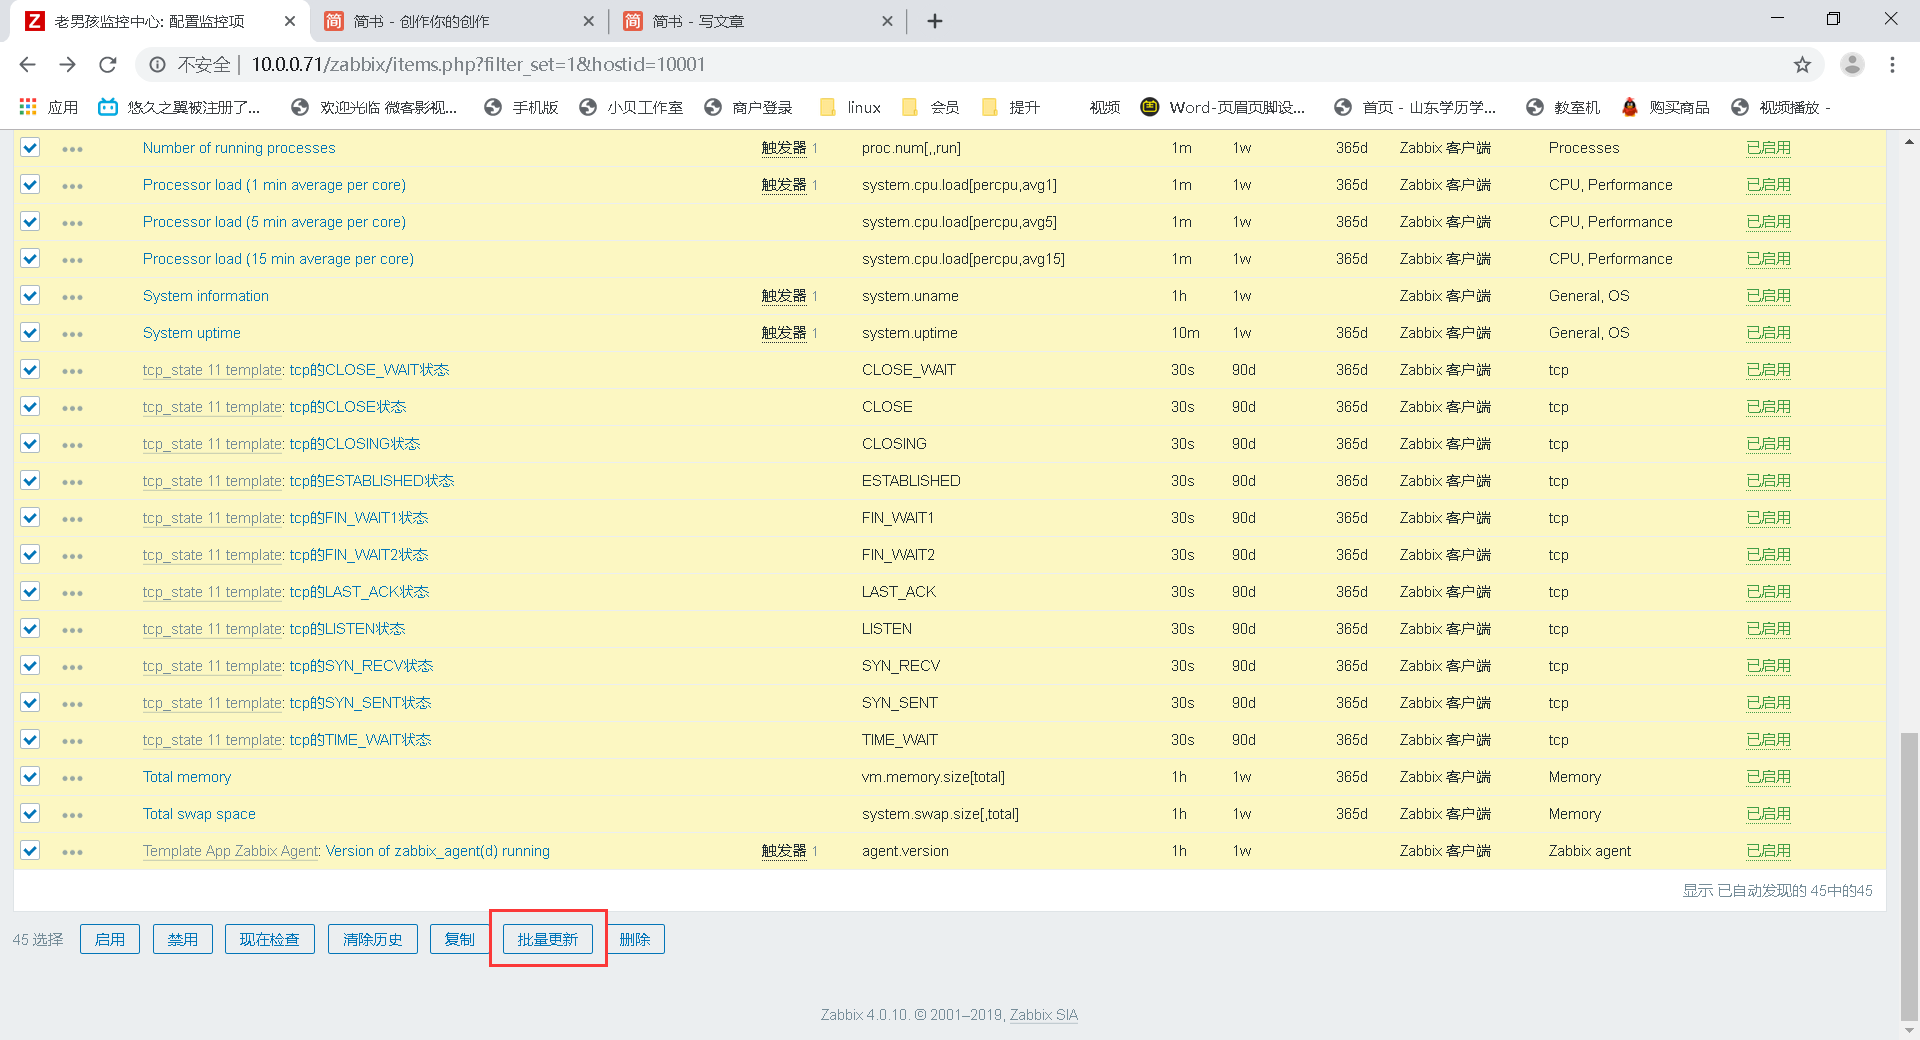Viewport: 1920px width, 1040px height.
Task: Open the 触发器 link for System uptime
Action: [x=784, y=333]
